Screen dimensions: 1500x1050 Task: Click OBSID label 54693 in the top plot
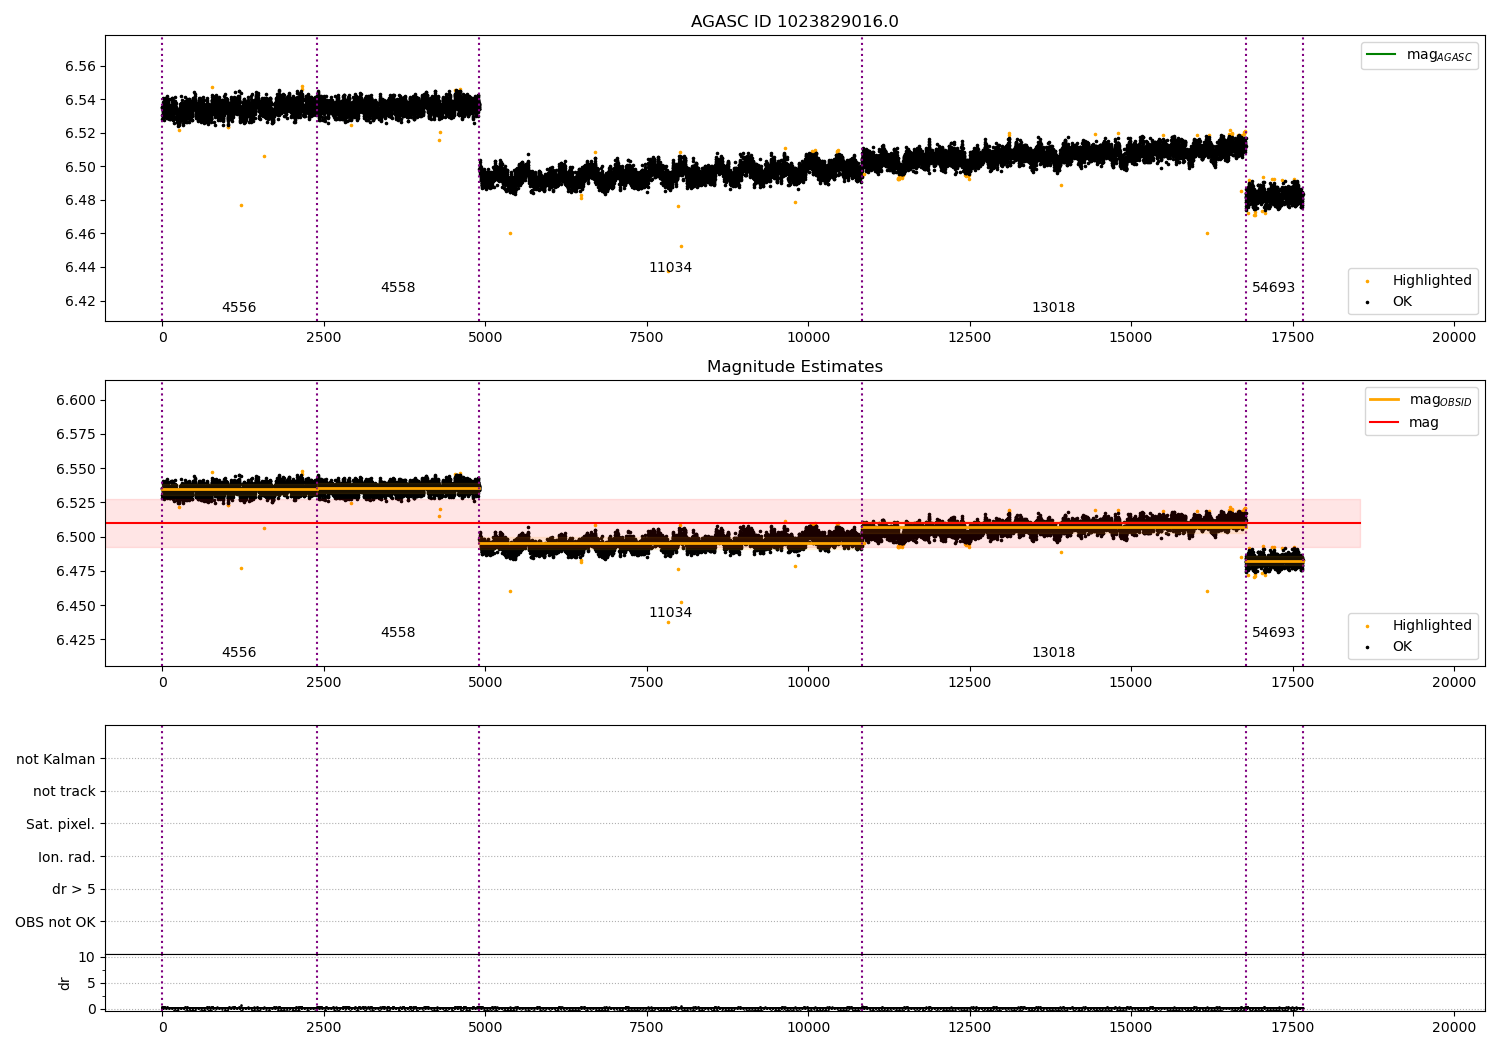coord(1273,288)
